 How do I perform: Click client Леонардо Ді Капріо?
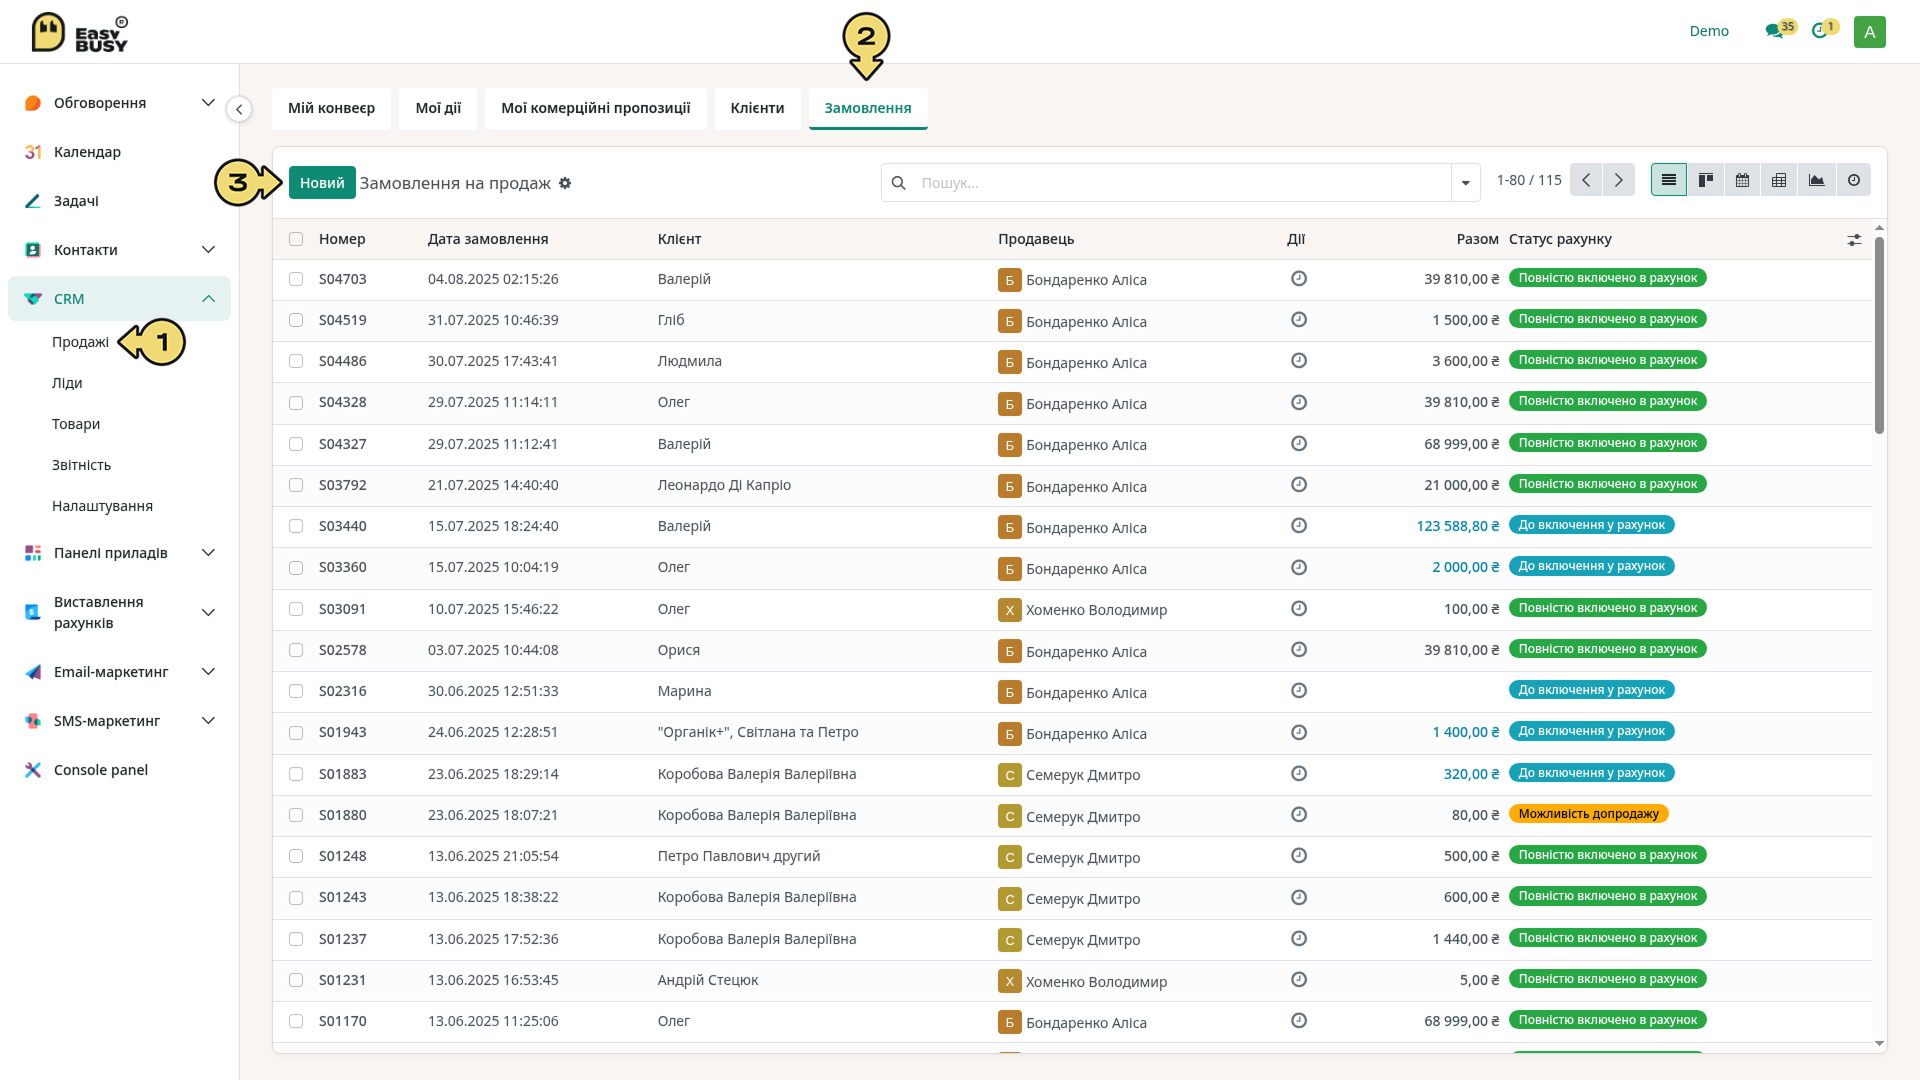(x=724, y=485)
